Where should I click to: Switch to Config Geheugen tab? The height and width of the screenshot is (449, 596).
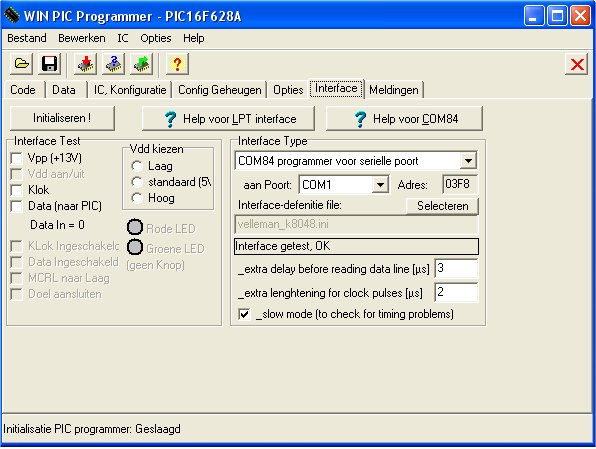tap(220, 90)
